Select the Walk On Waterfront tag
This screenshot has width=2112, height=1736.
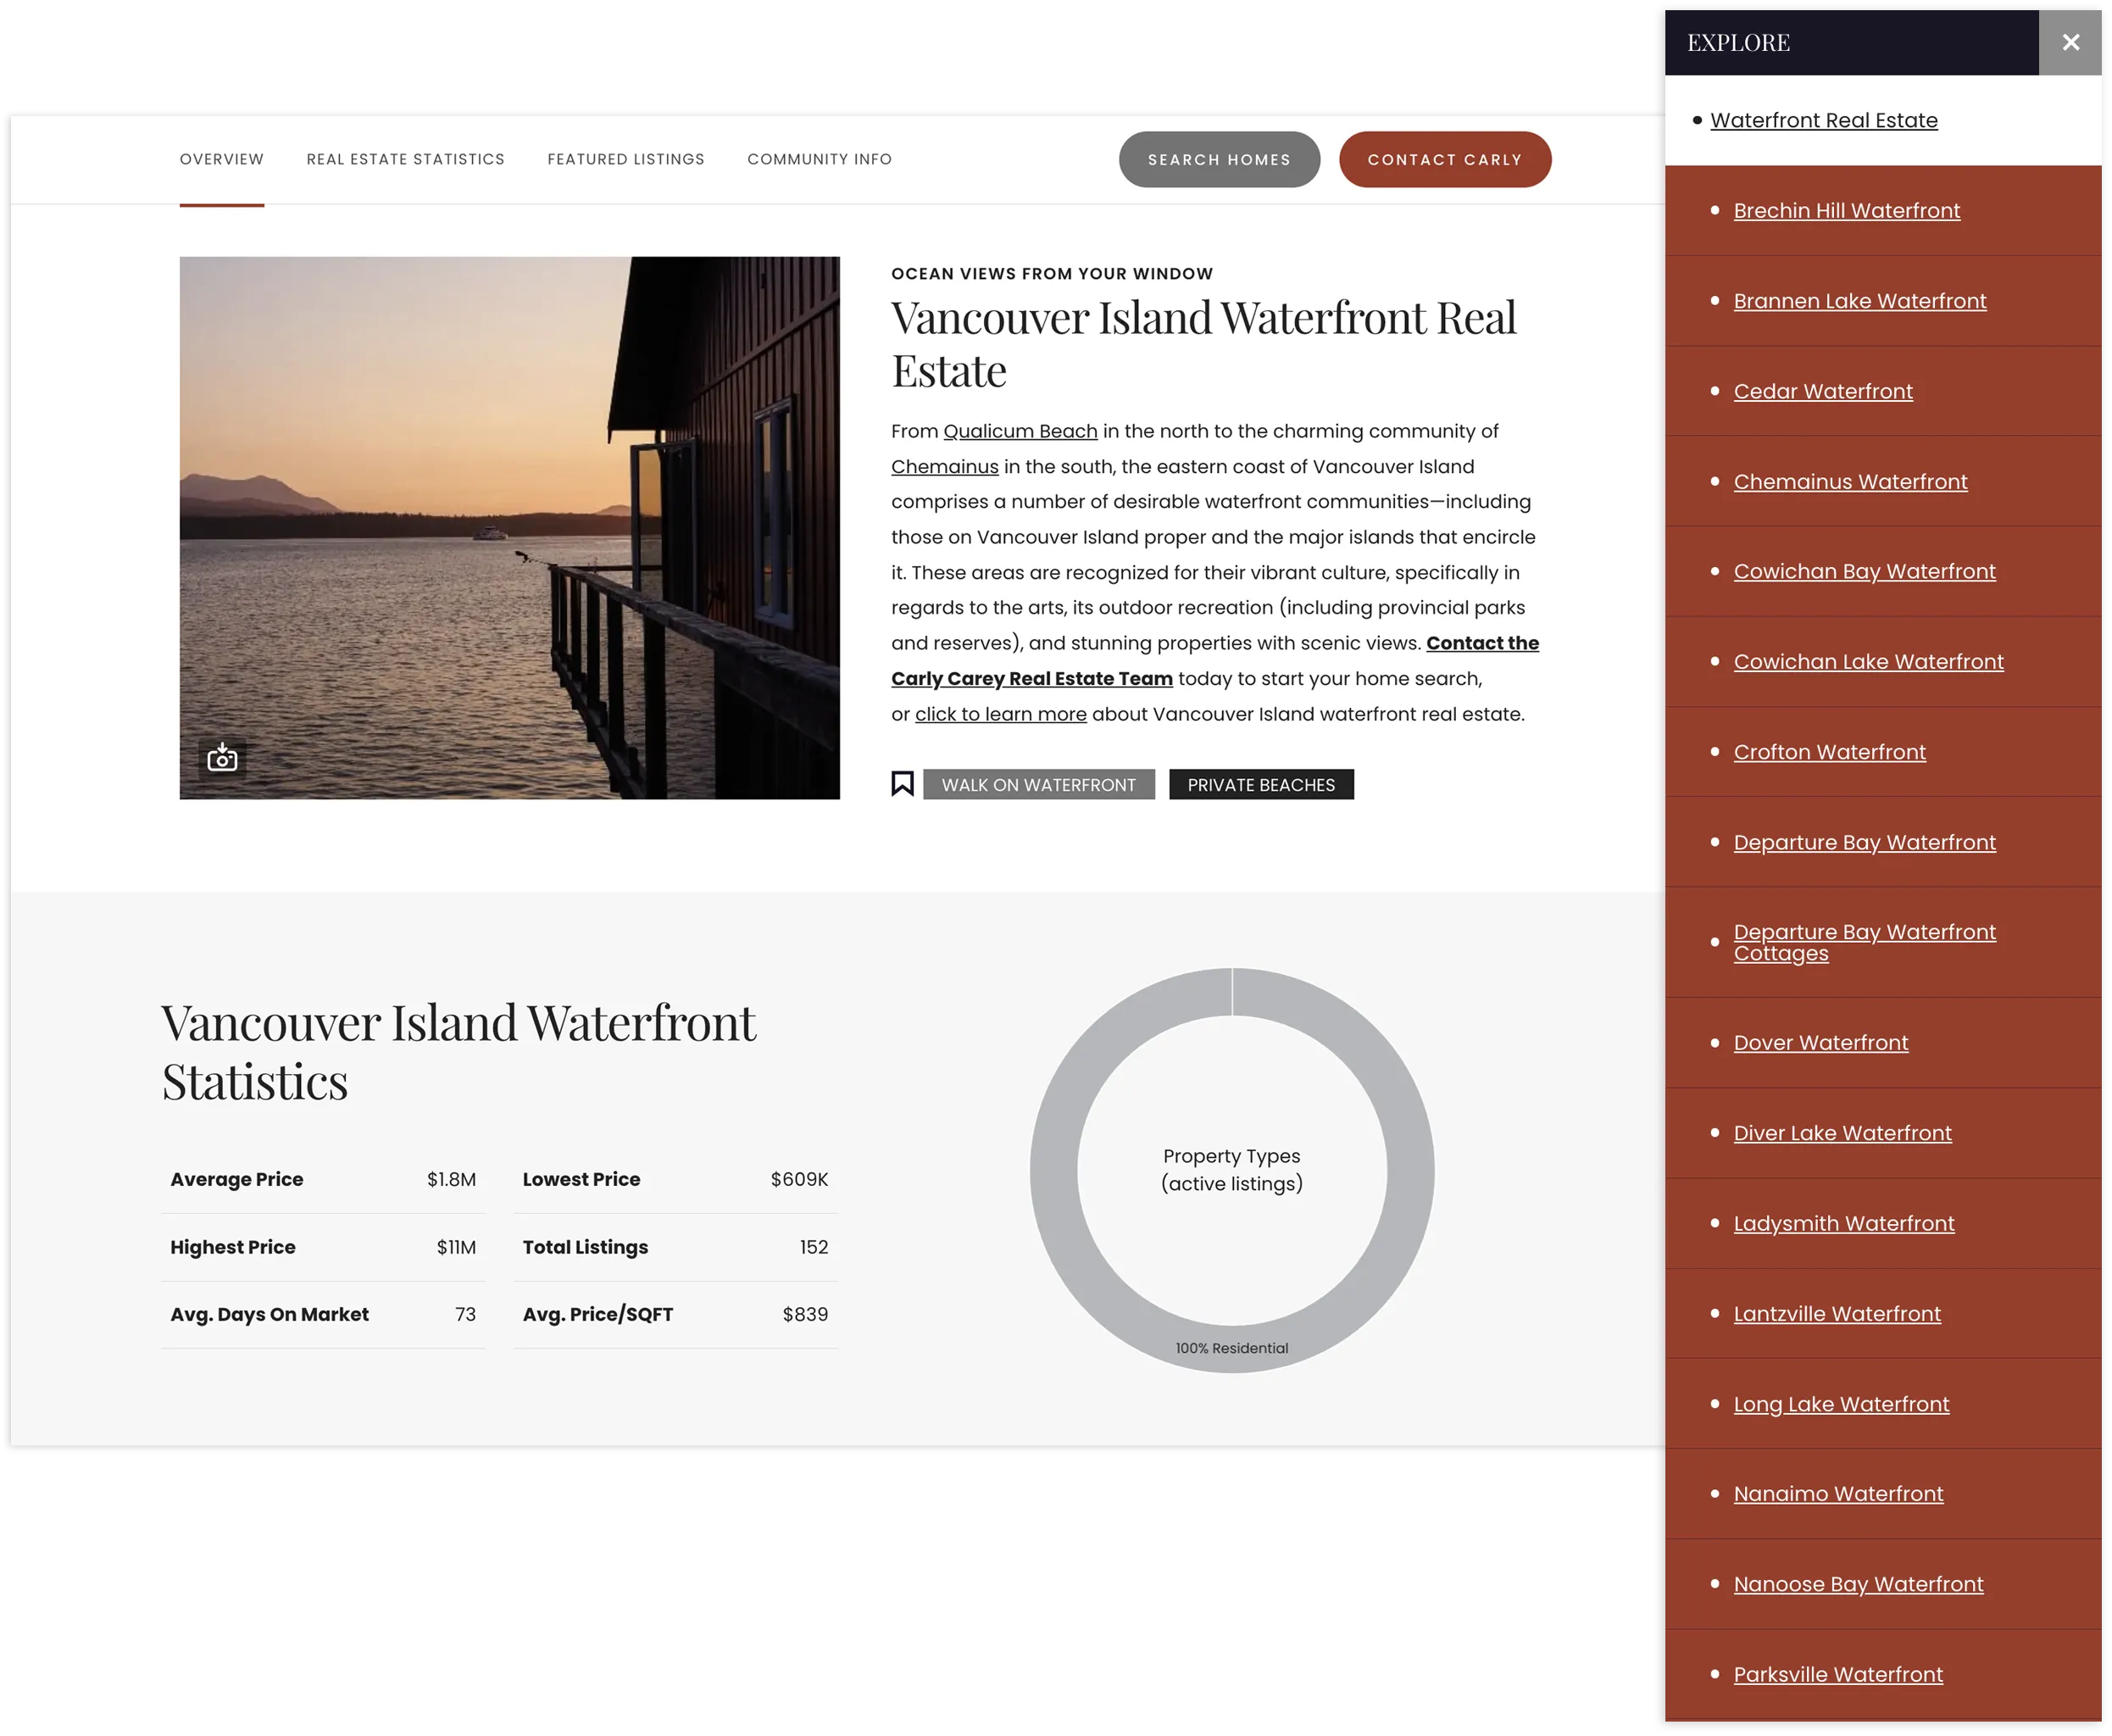tap(1038, 785)
